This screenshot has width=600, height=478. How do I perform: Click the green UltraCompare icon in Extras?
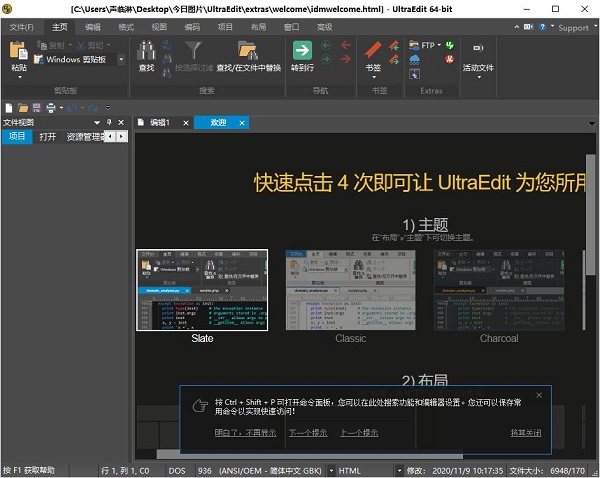(450, 46)
